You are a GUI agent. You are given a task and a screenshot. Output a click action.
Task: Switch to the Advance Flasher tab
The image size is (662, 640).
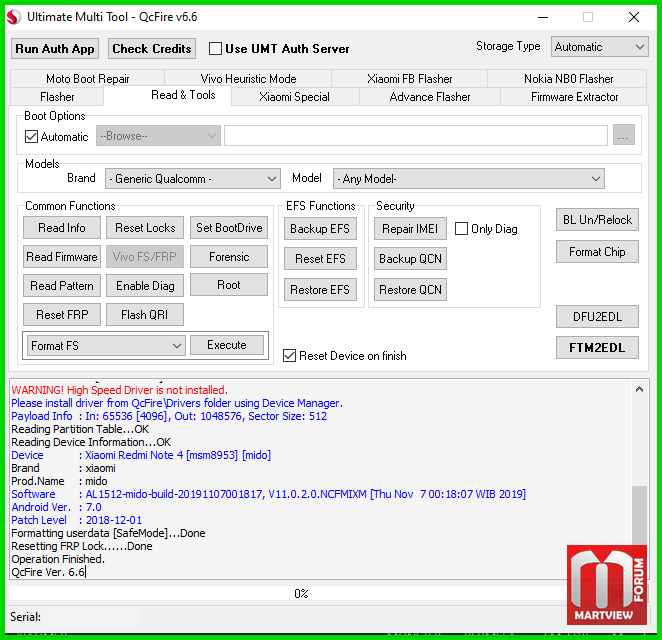pos(430,97)
